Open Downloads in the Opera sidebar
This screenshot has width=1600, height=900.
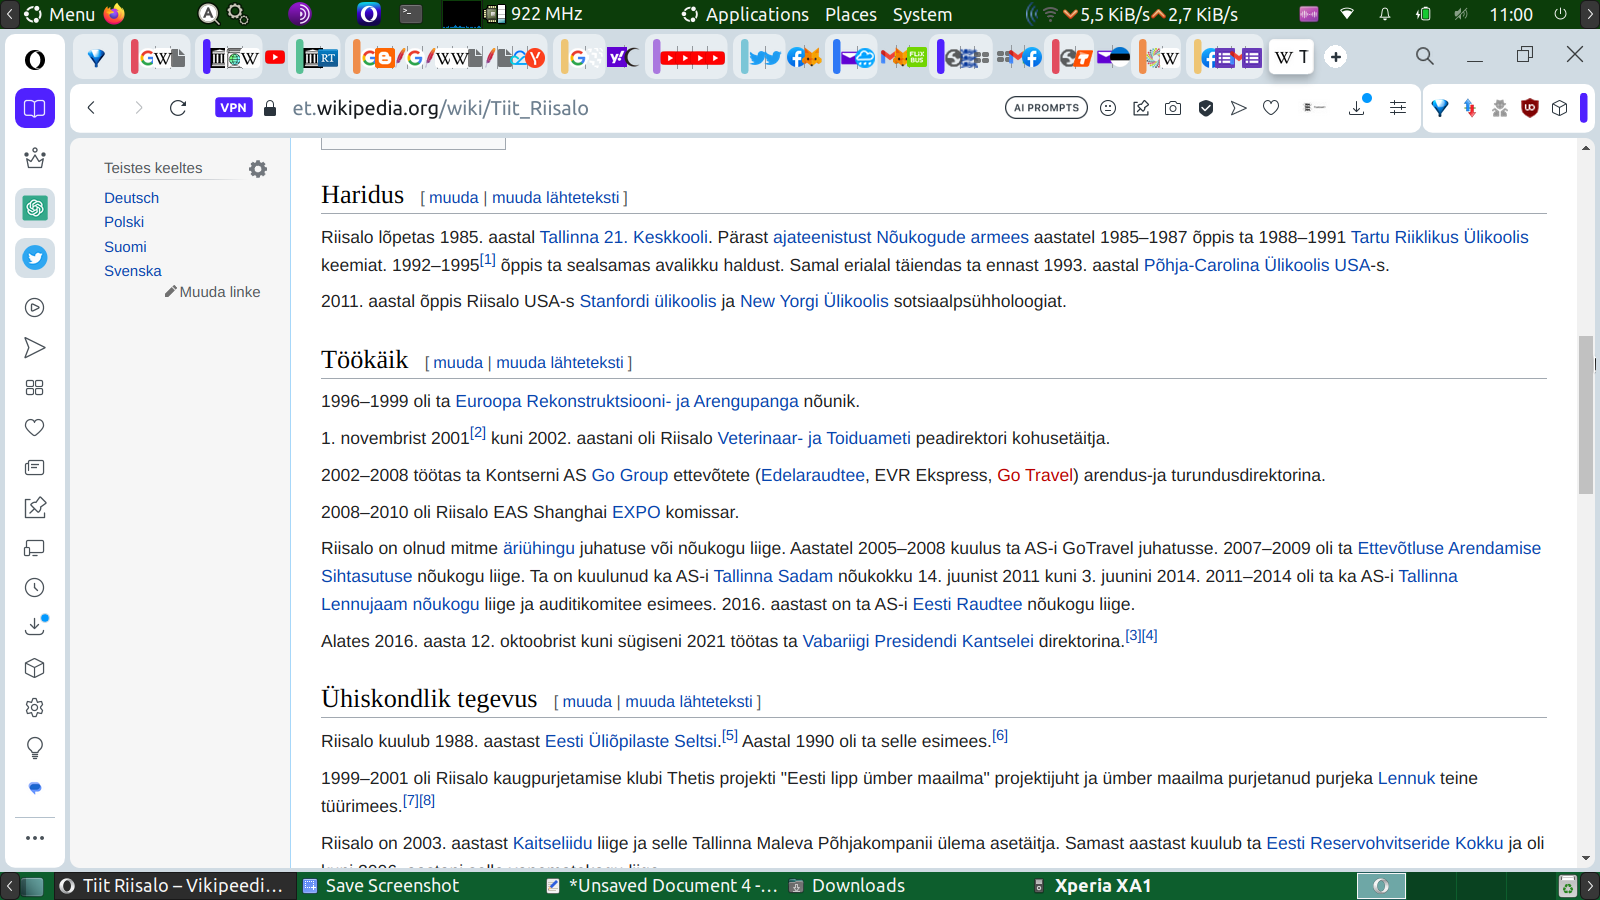click(35, 627)
